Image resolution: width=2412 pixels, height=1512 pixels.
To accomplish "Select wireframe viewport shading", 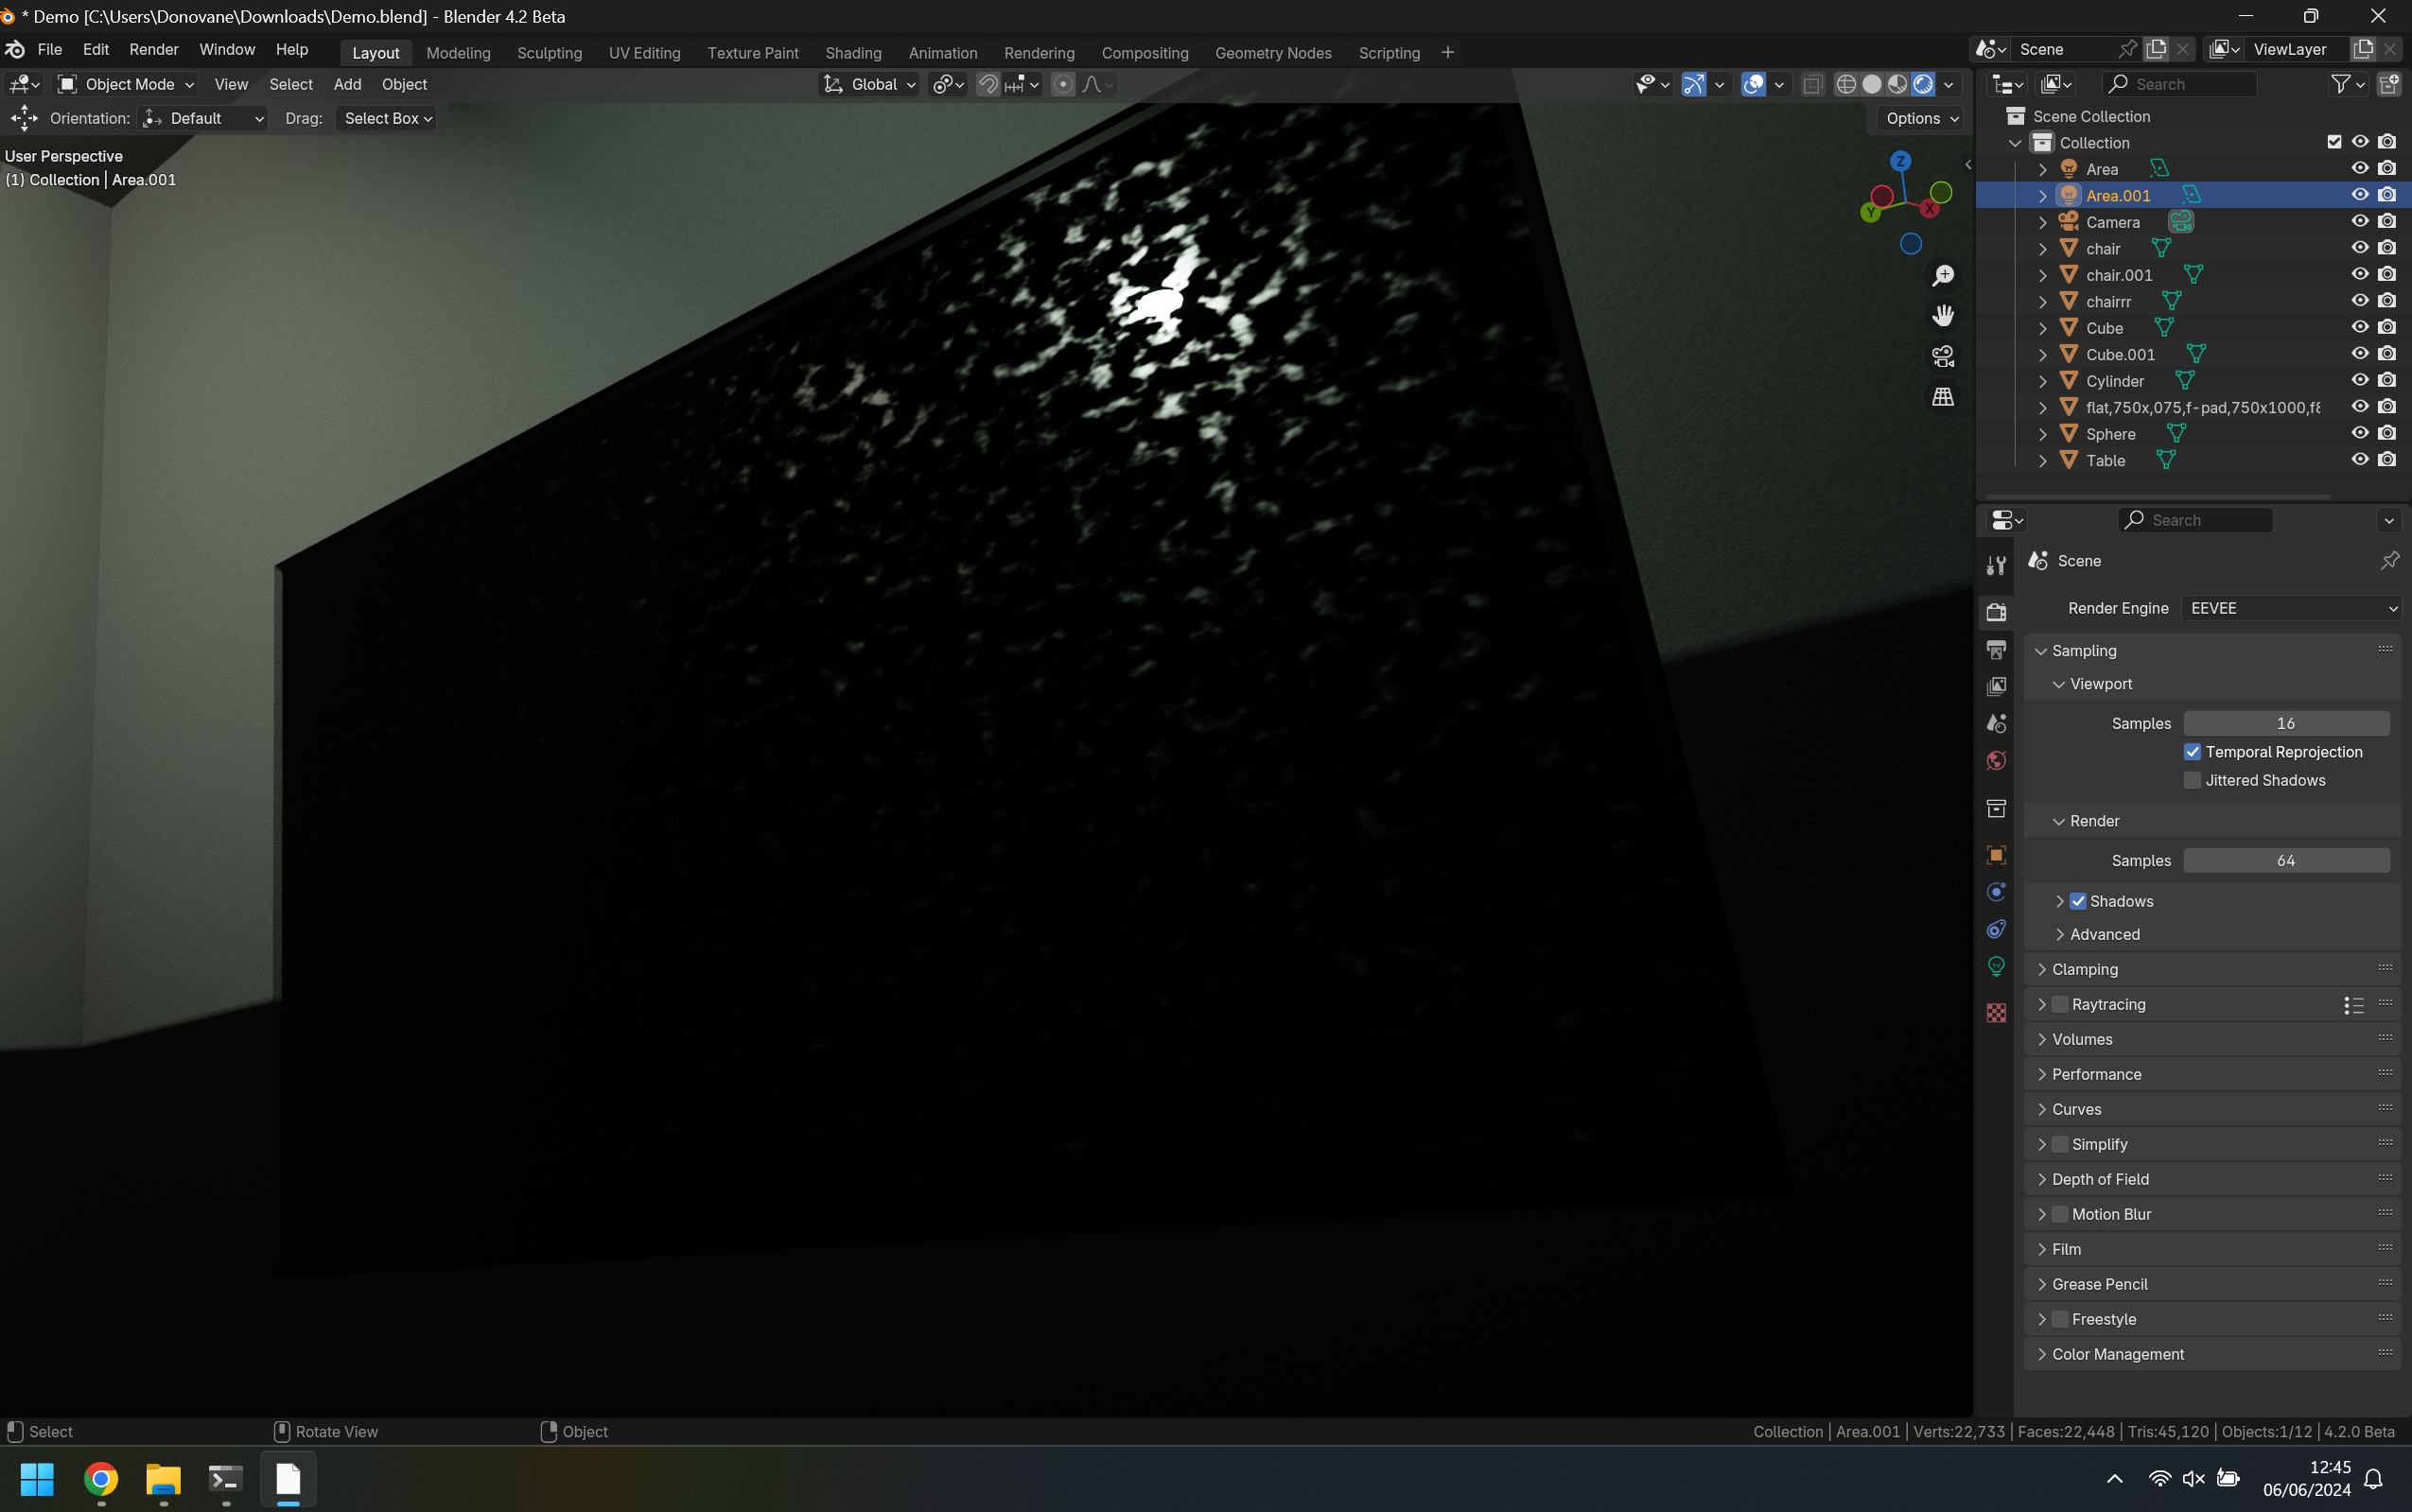I will [x=1846, y=85].
